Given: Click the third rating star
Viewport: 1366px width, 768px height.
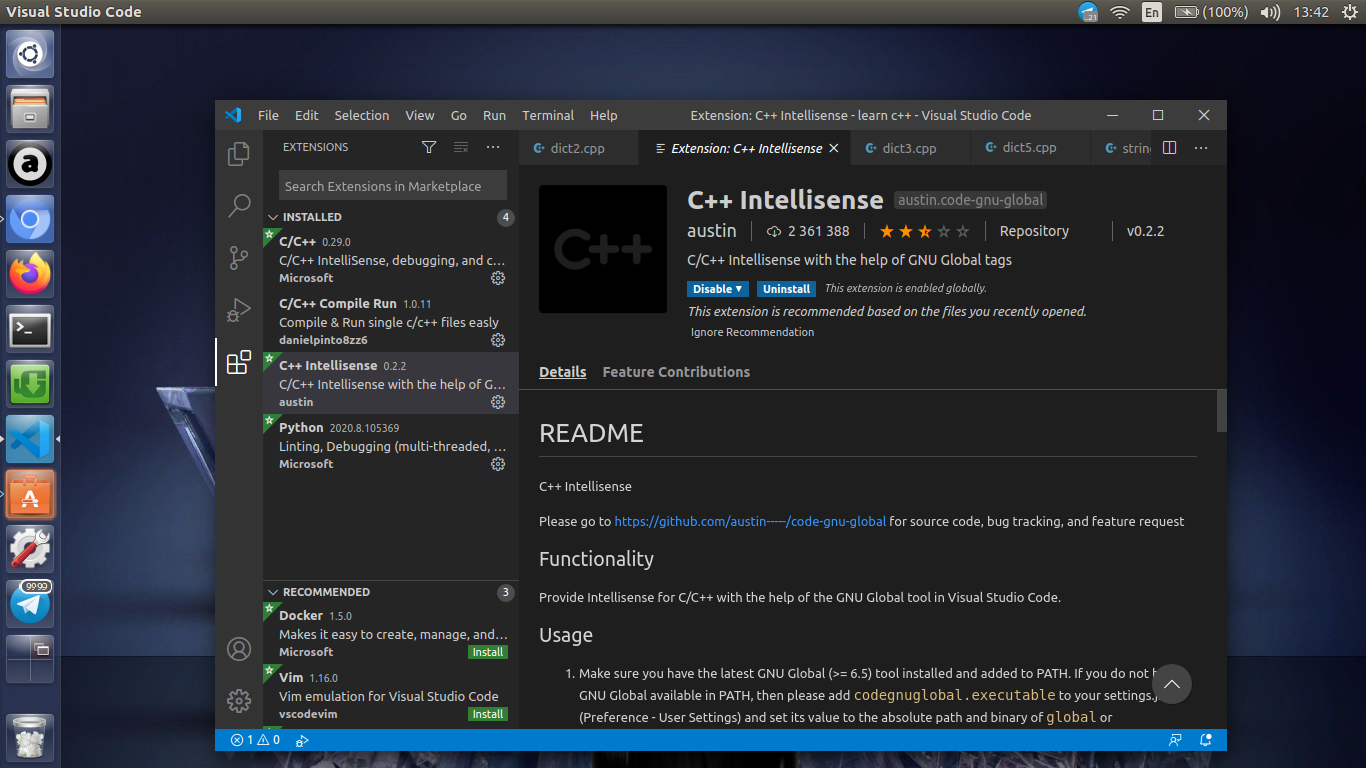Looking at the screenshot, I should pos(924,231).
